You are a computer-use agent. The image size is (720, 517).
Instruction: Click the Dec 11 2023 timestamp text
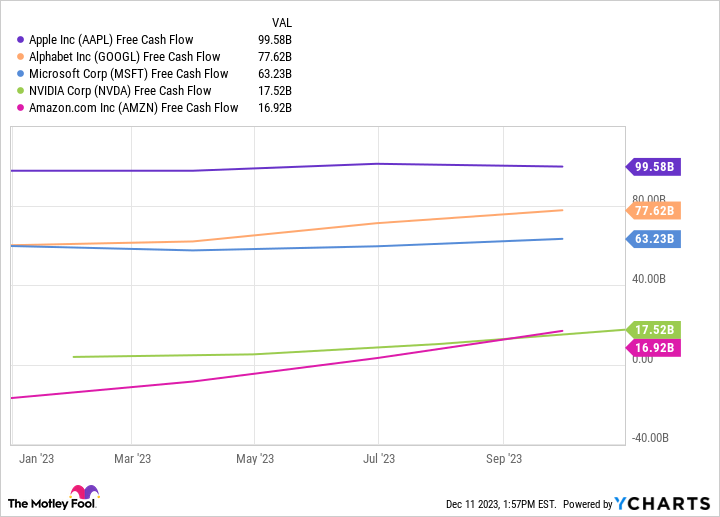tap(501, 504)
